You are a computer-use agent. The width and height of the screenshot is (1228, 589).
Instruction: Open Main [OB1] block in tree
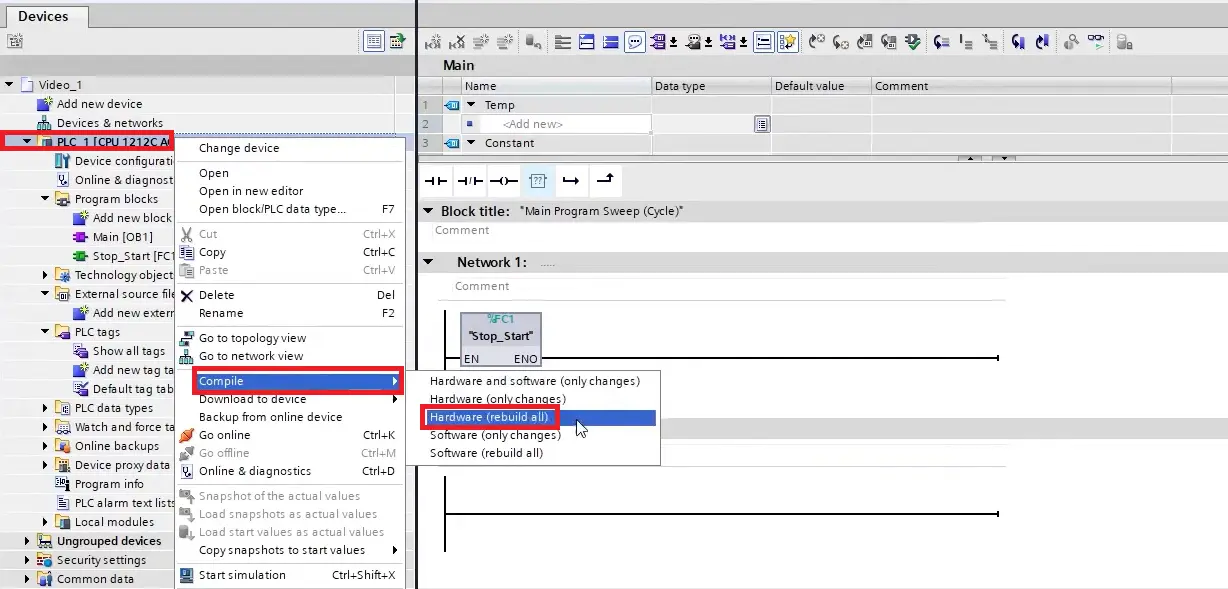tap(120, 237)
